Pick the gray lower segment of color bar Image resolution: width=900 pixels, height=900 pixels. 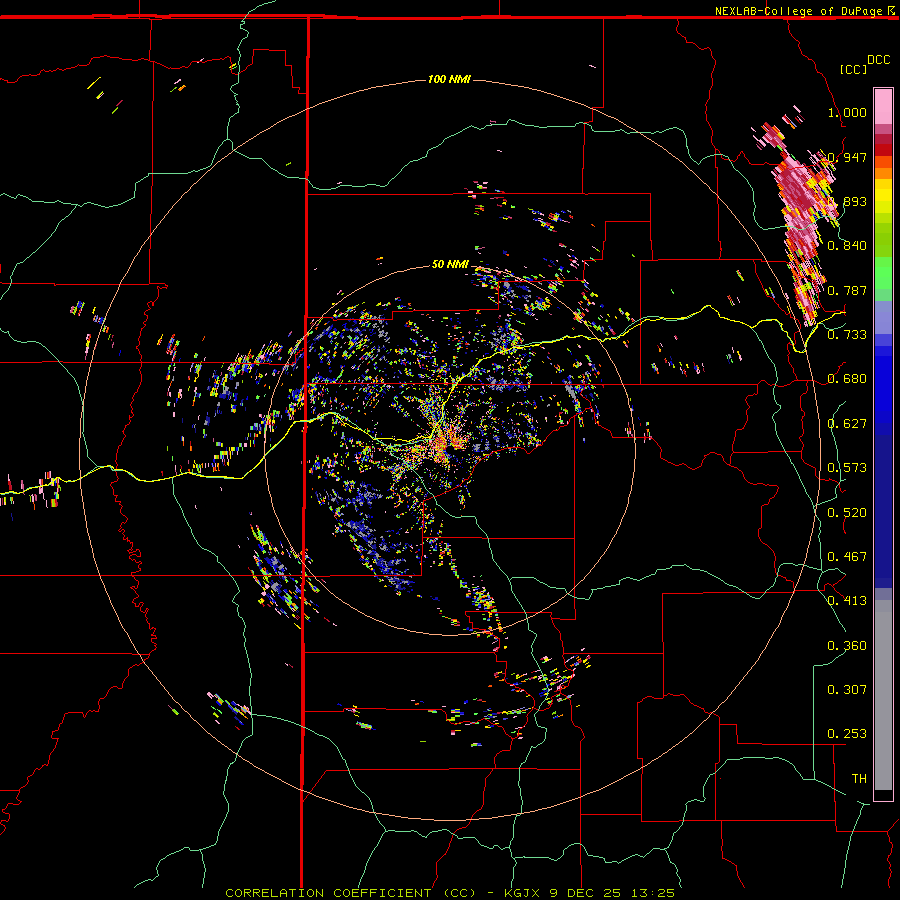883,695
